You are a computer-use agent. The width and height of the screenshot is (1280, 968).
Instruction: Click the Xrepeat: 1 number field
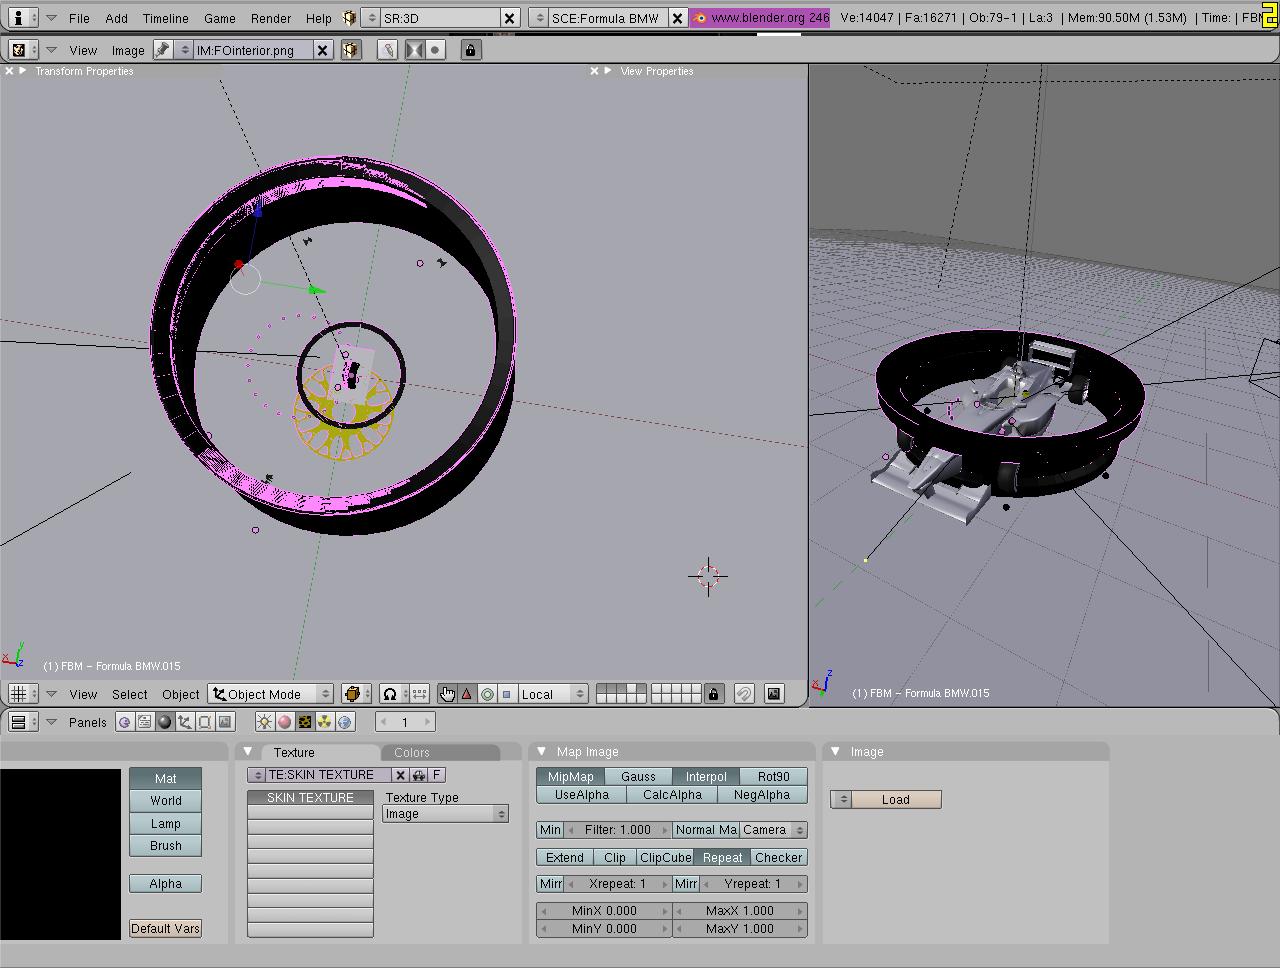point(617,884)
